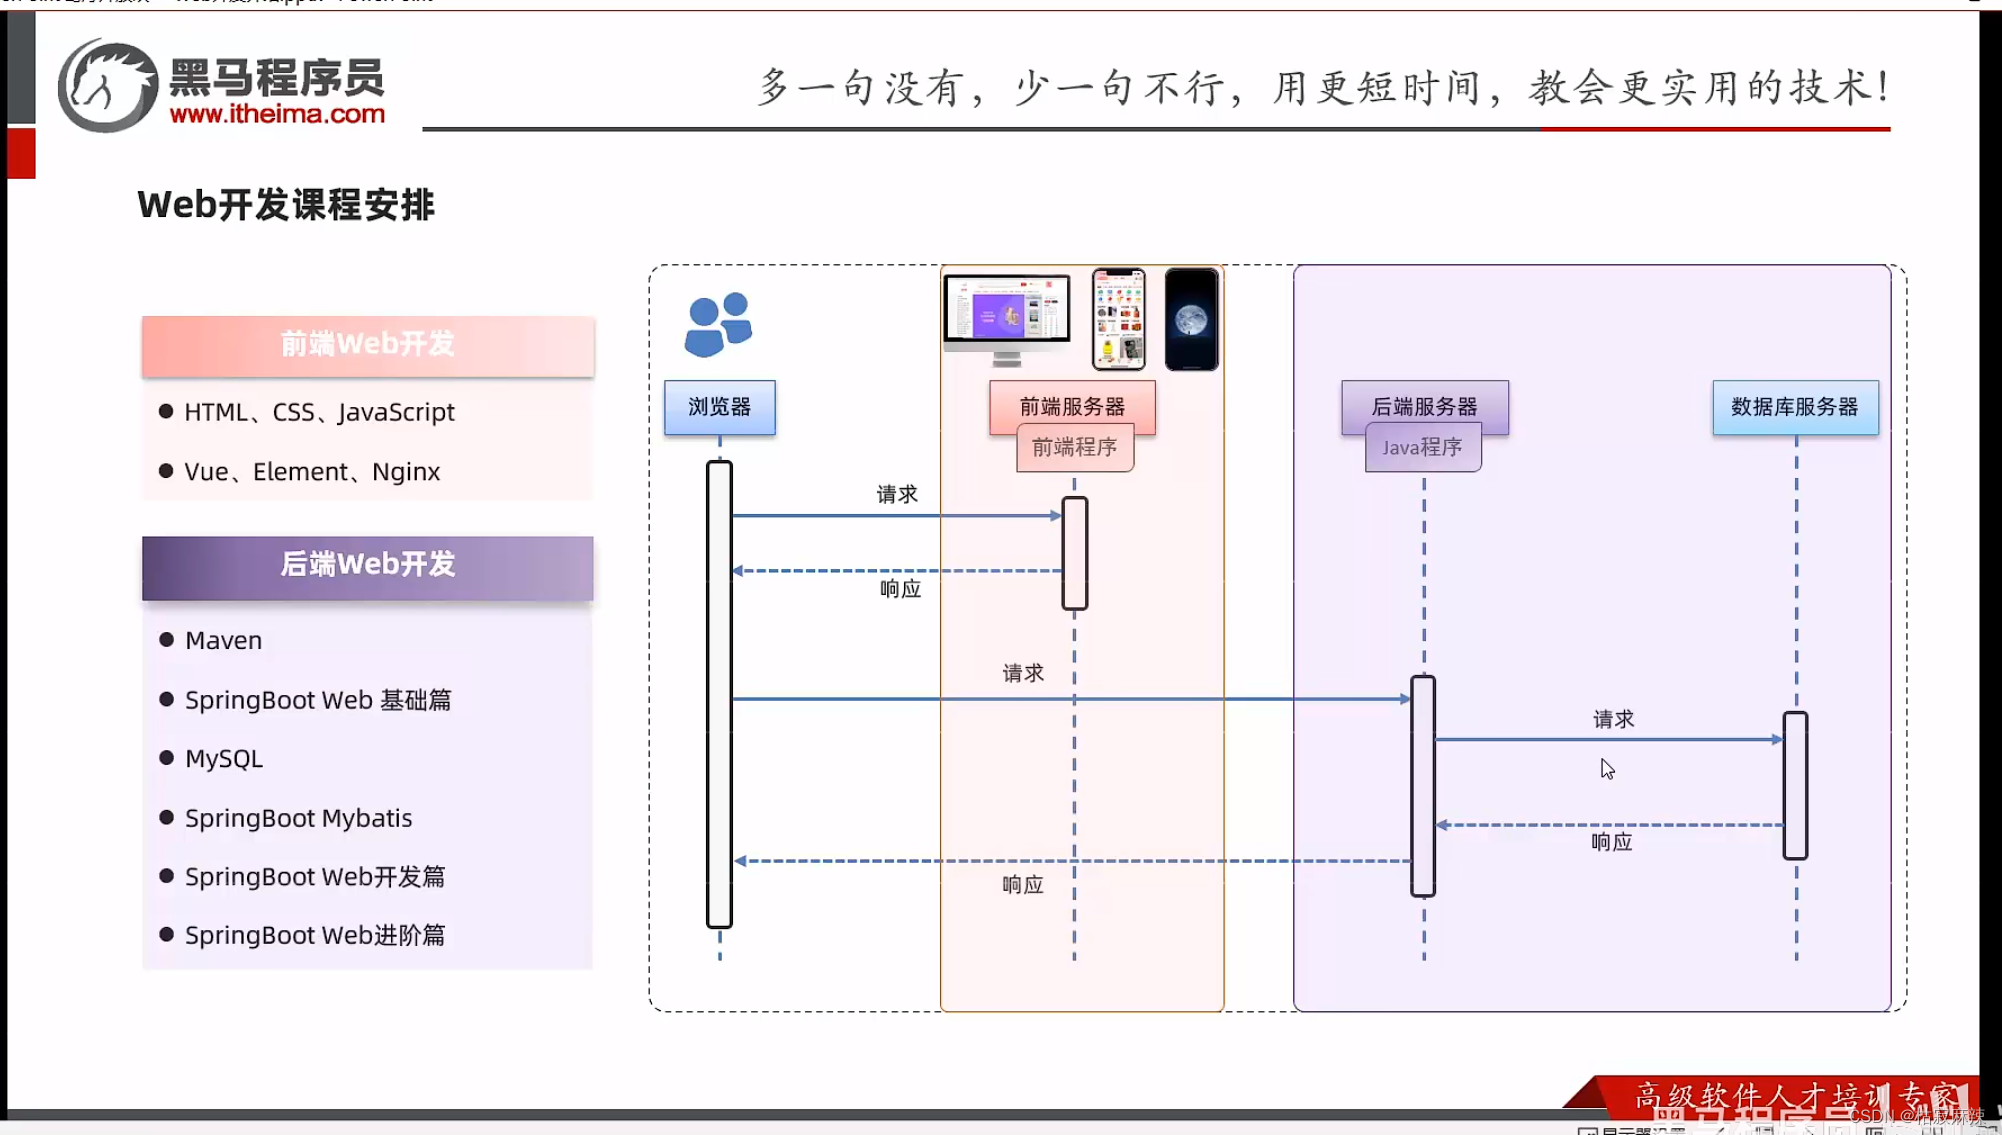Click the 请求 arrow label in diagram
2002x1135 pixels.
[896, 493]
